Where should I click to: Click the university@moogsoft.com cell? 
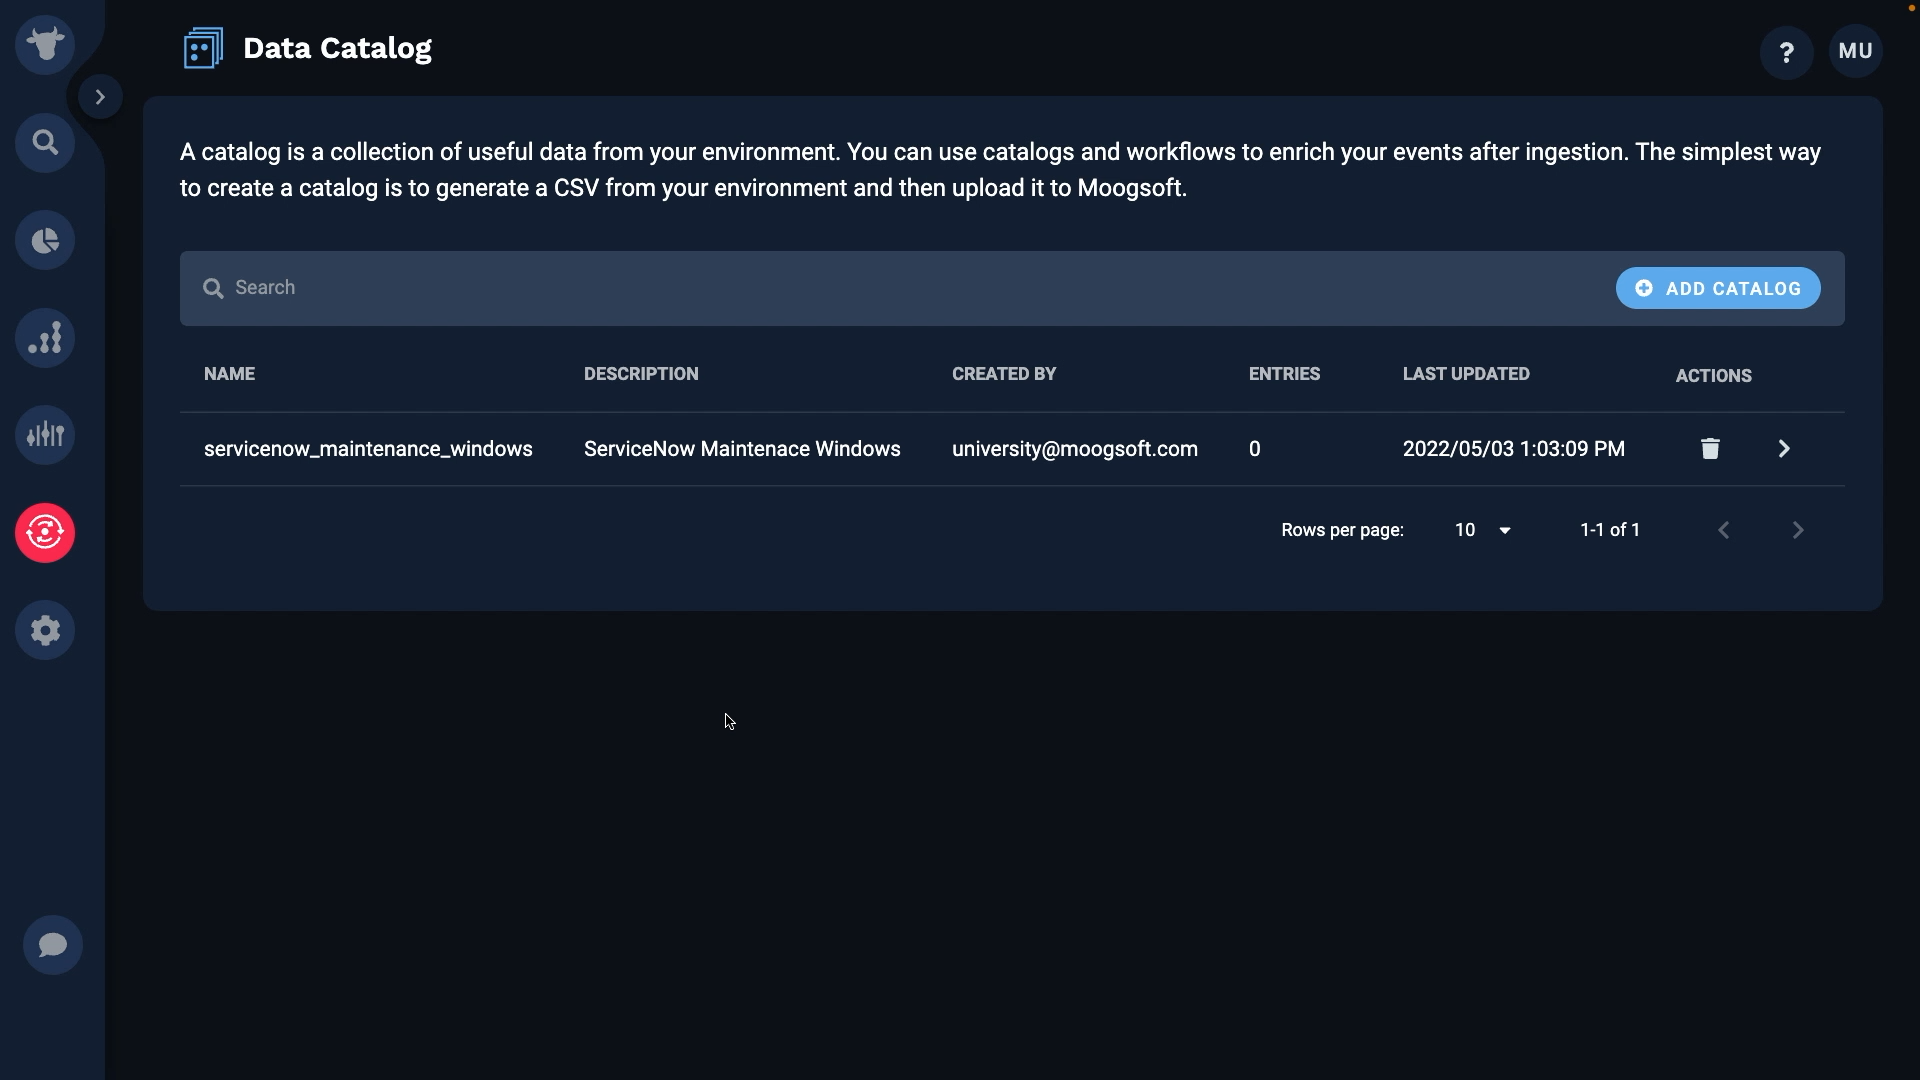(x=1075, y=449)
